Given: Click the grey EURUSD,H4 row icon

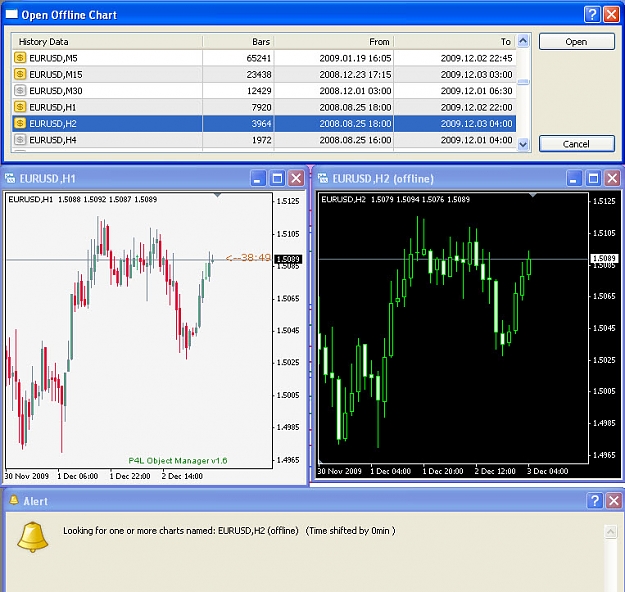Looking at the screenshot, I should click(x=20, y=140).
